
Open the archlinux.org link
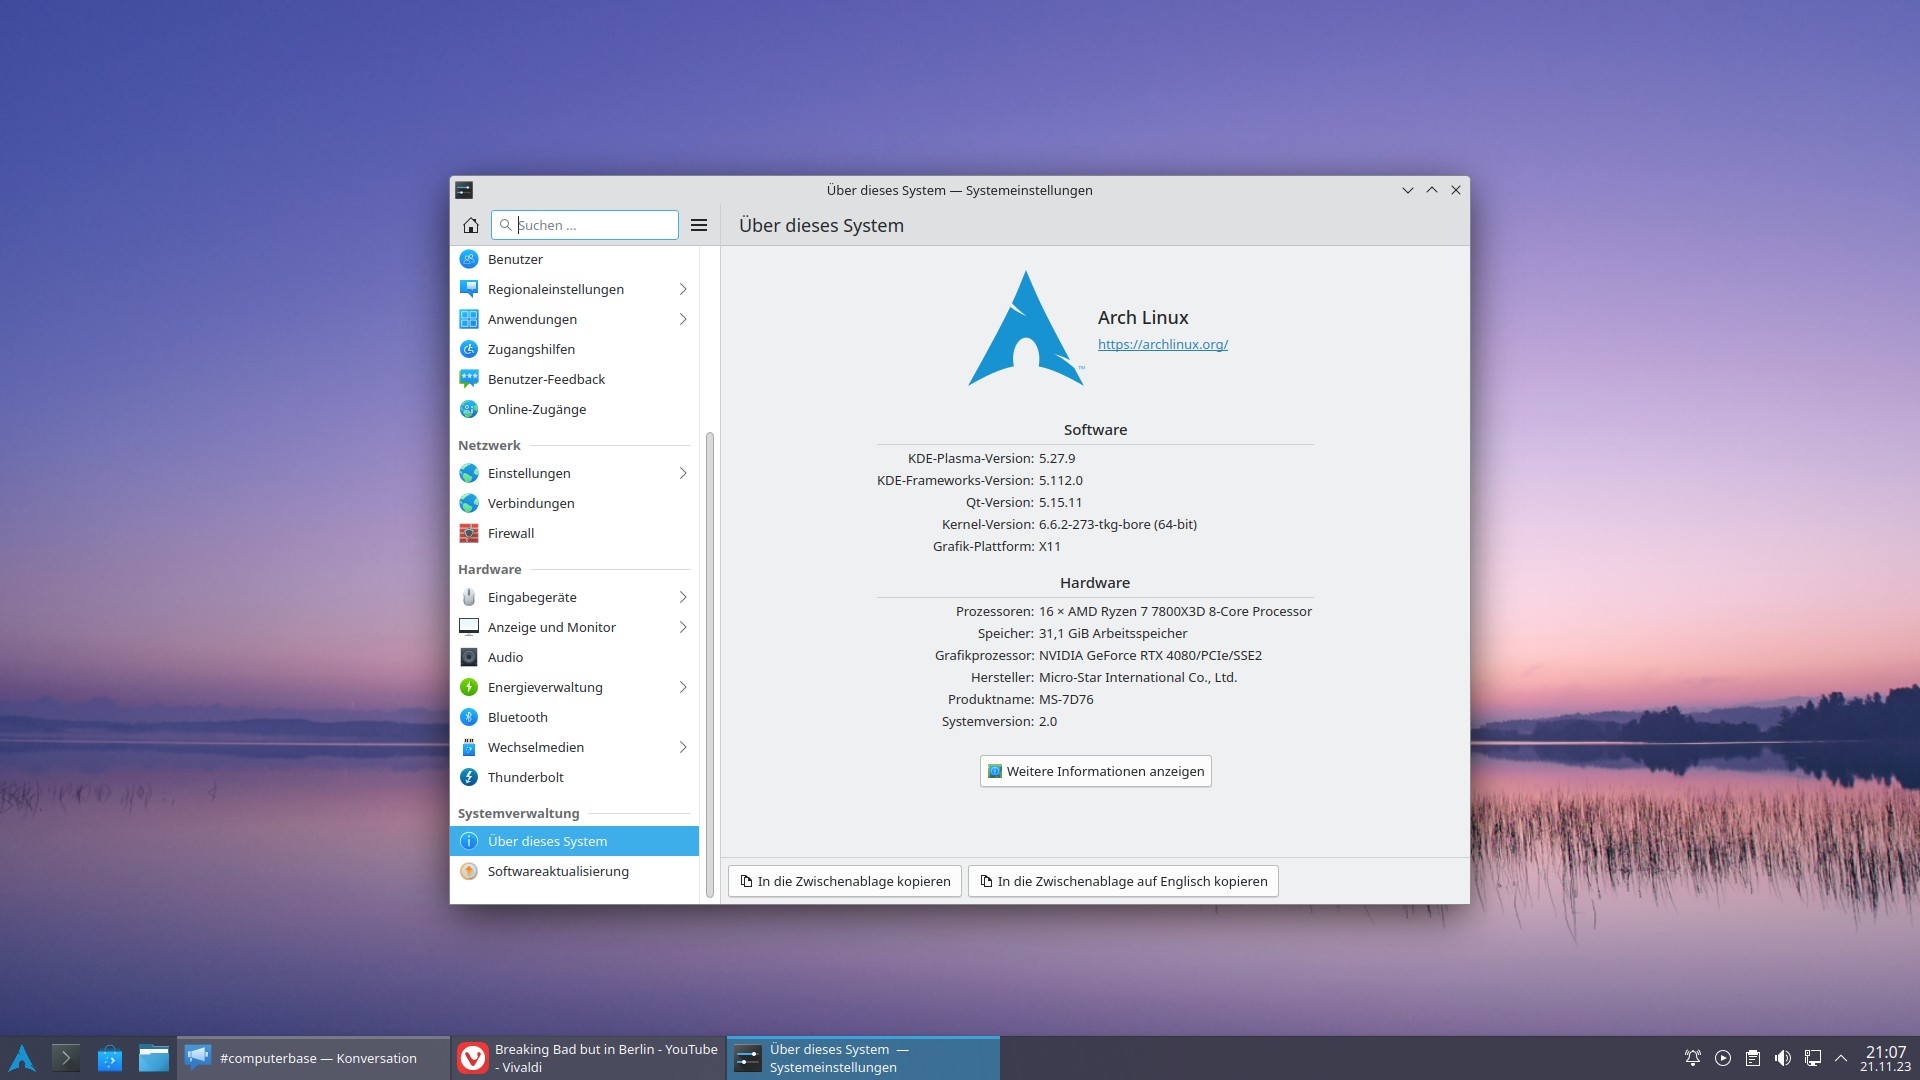pos(1162,344)
